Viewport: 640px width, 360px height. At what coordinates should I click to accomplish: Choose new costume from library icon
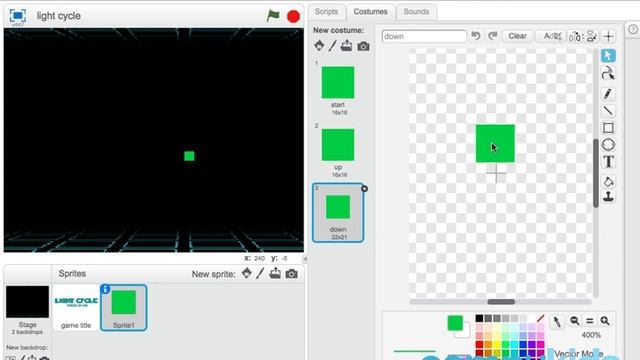click(x=319, y=45)
